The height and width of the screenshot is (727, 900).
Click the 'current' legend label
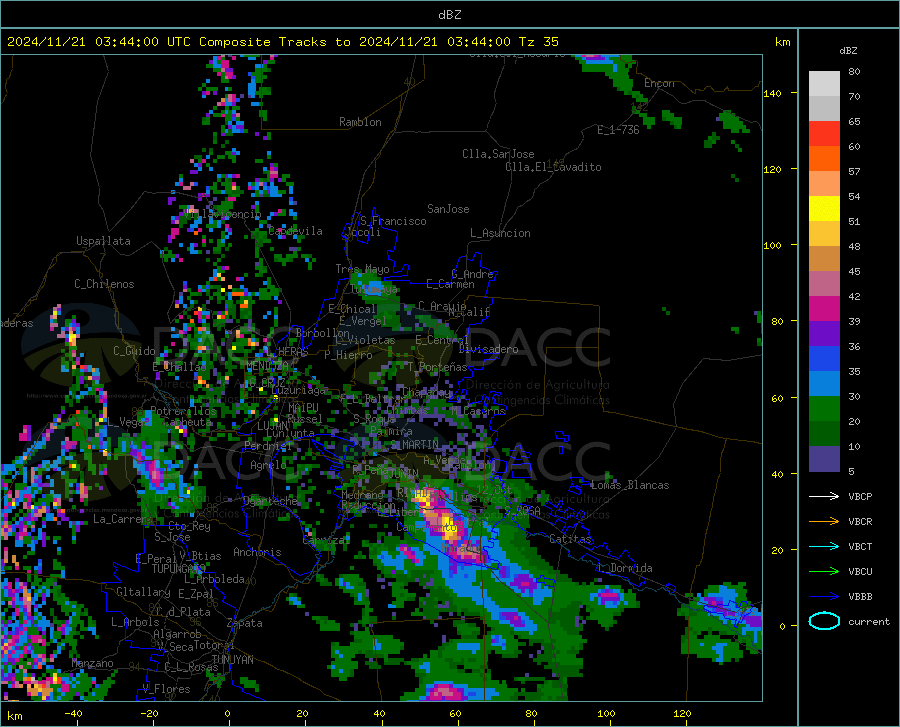point(869,621)
